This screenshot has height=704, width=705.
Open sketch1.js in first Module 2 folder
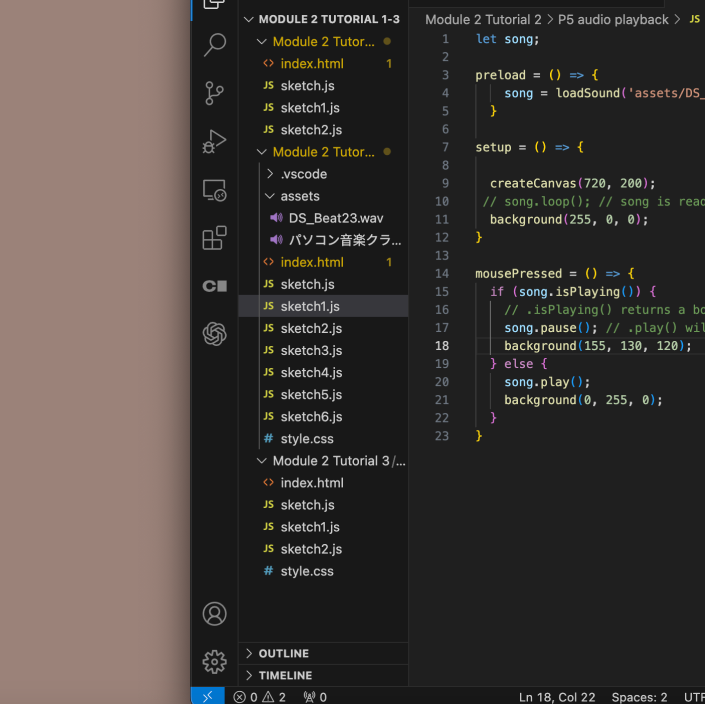[323, 107]
